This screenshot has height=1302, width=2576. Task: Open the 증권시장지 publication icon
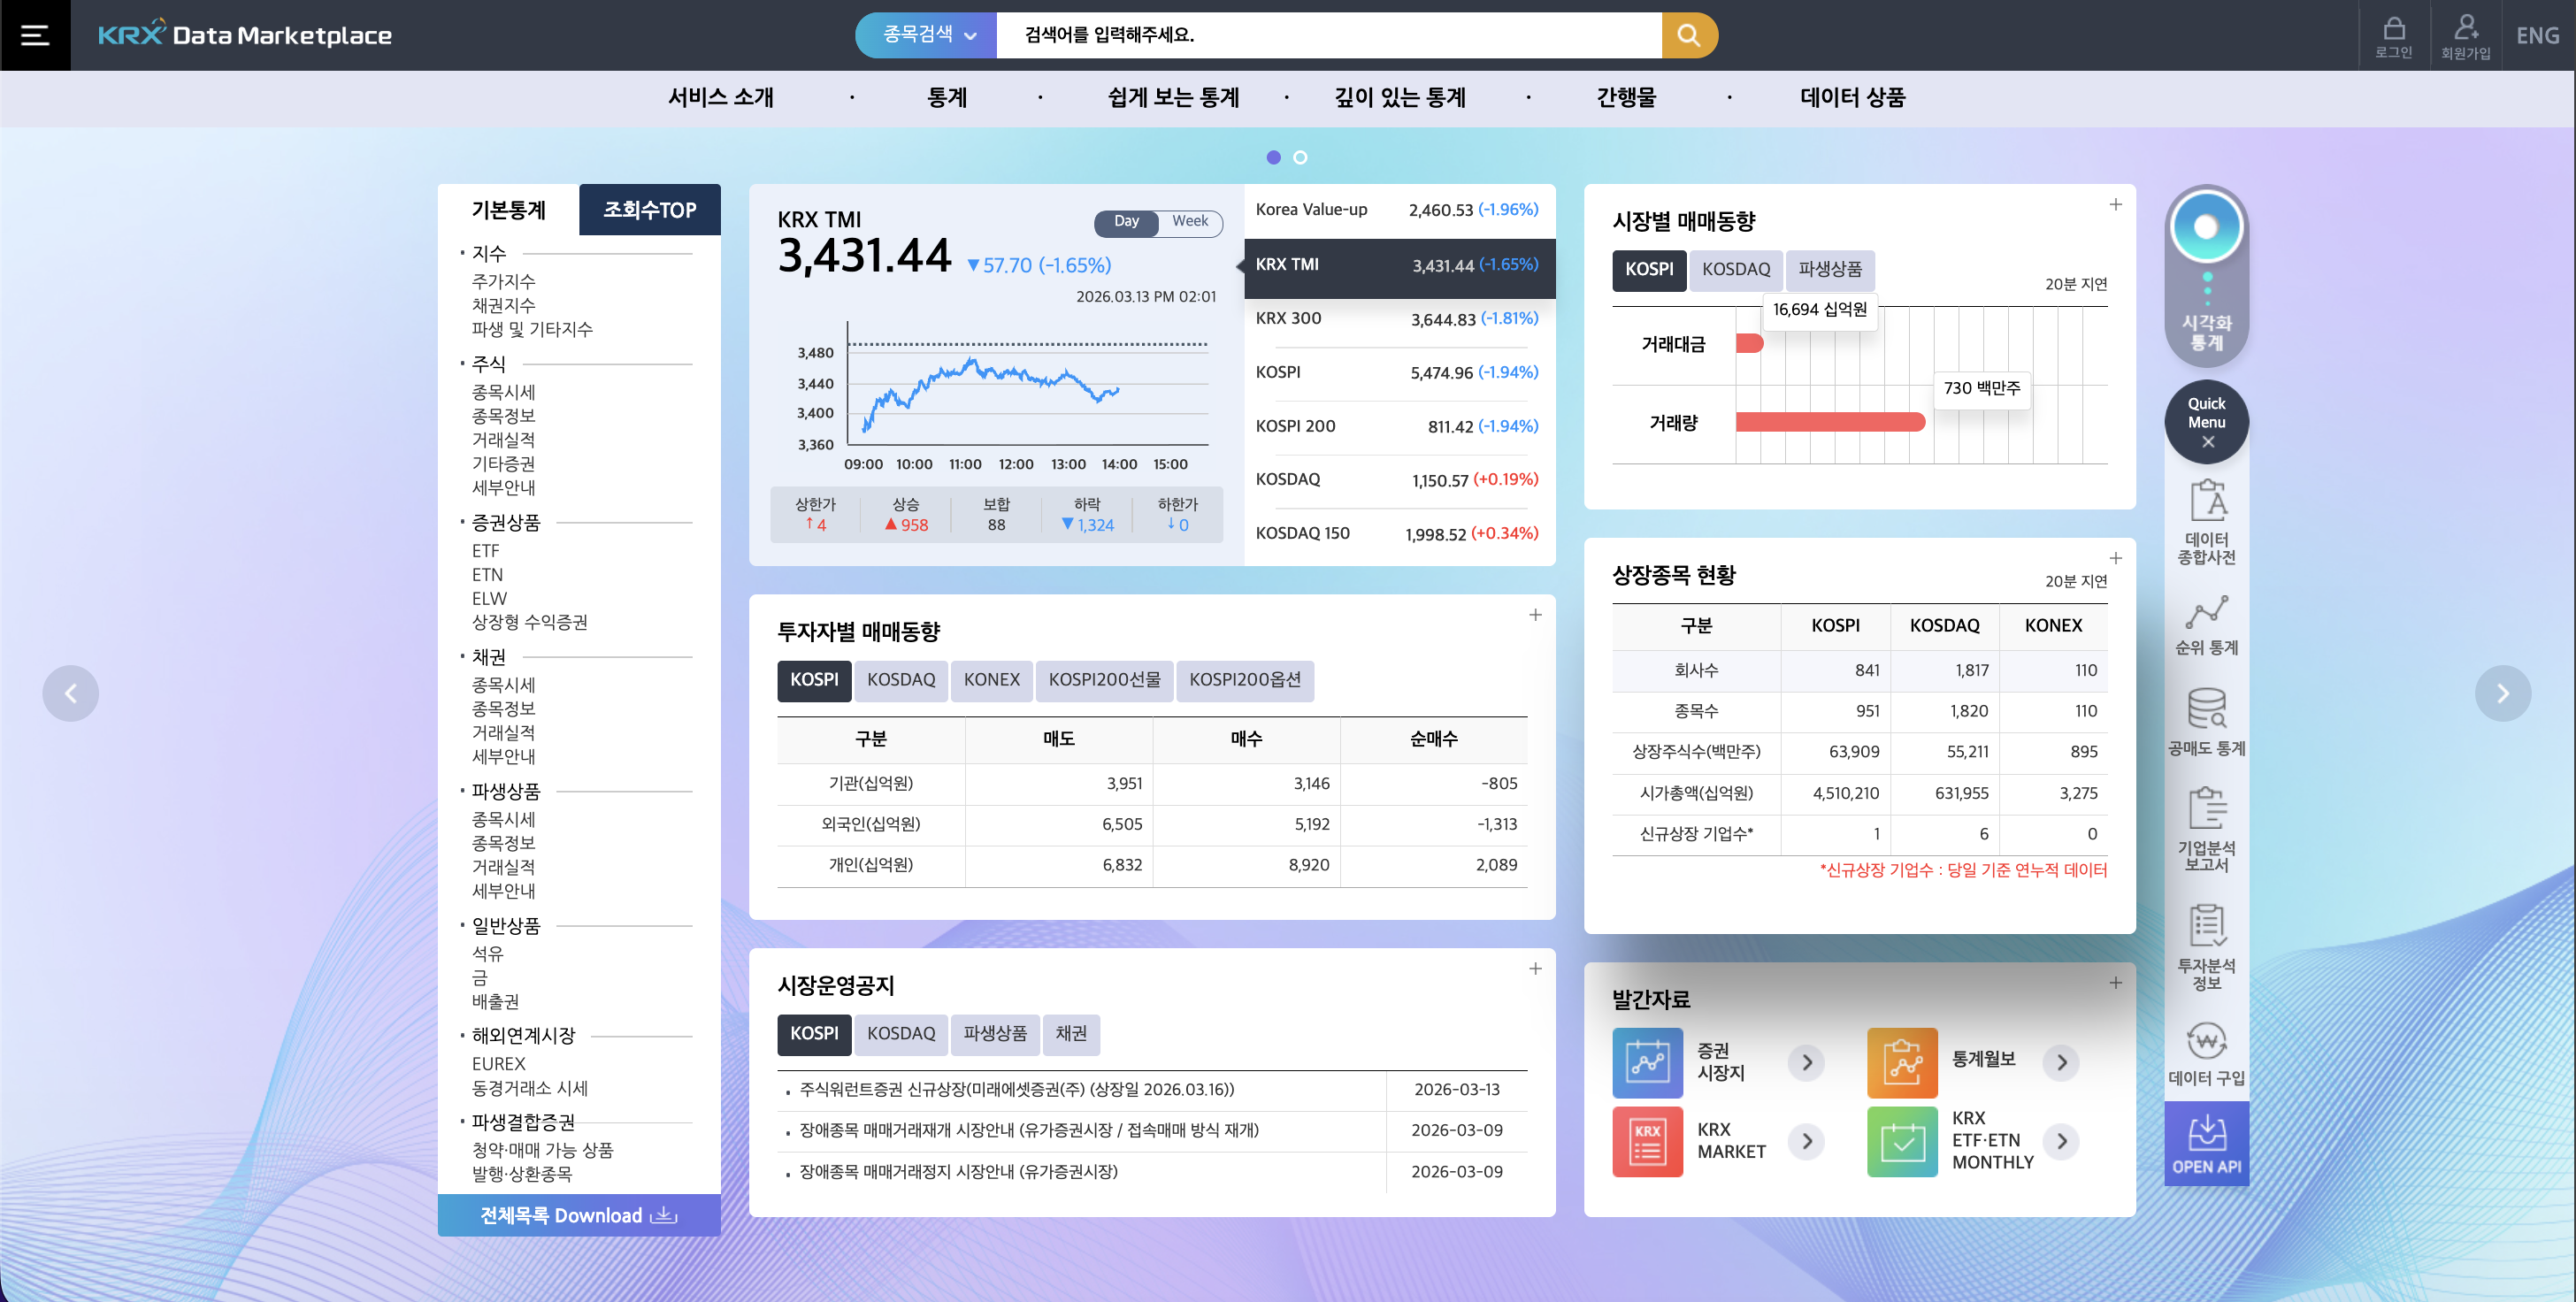[1647, 1062]
